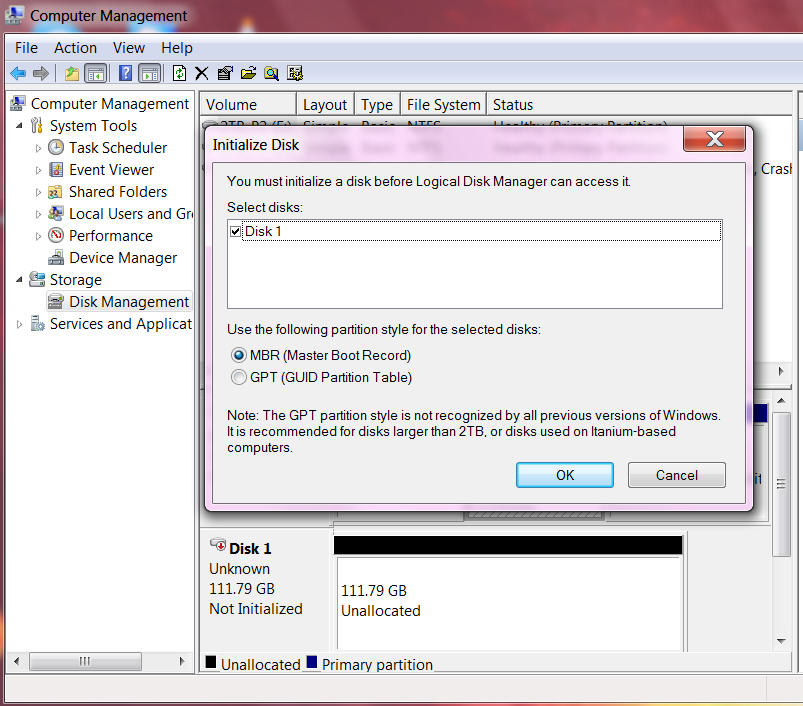Select the Performance tree icon
Viewport: 803px width, 706px height.
point(57,236)
